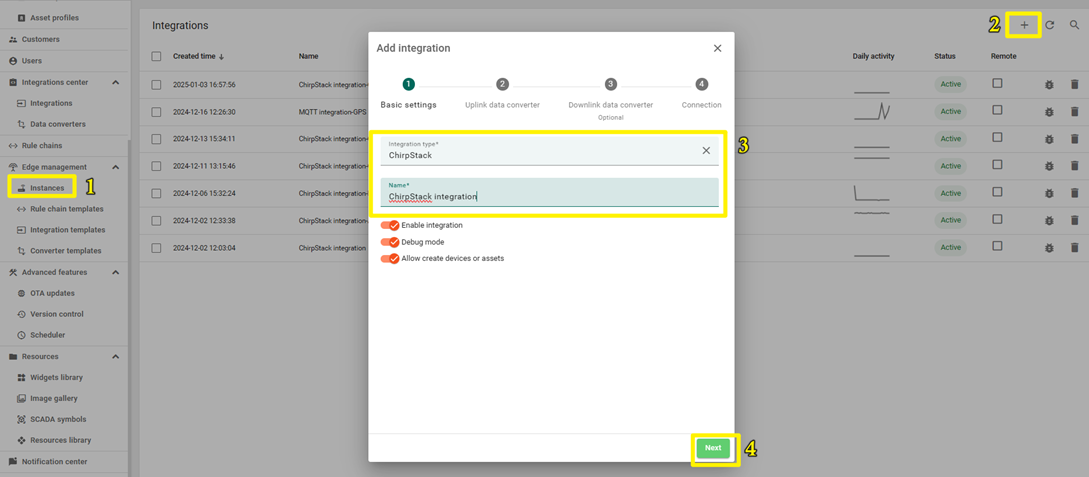Image resolution: width=1089 pixels, height=477 pixels.
Task: Refresh the integrations list
Action: [x=1050, y=25]
